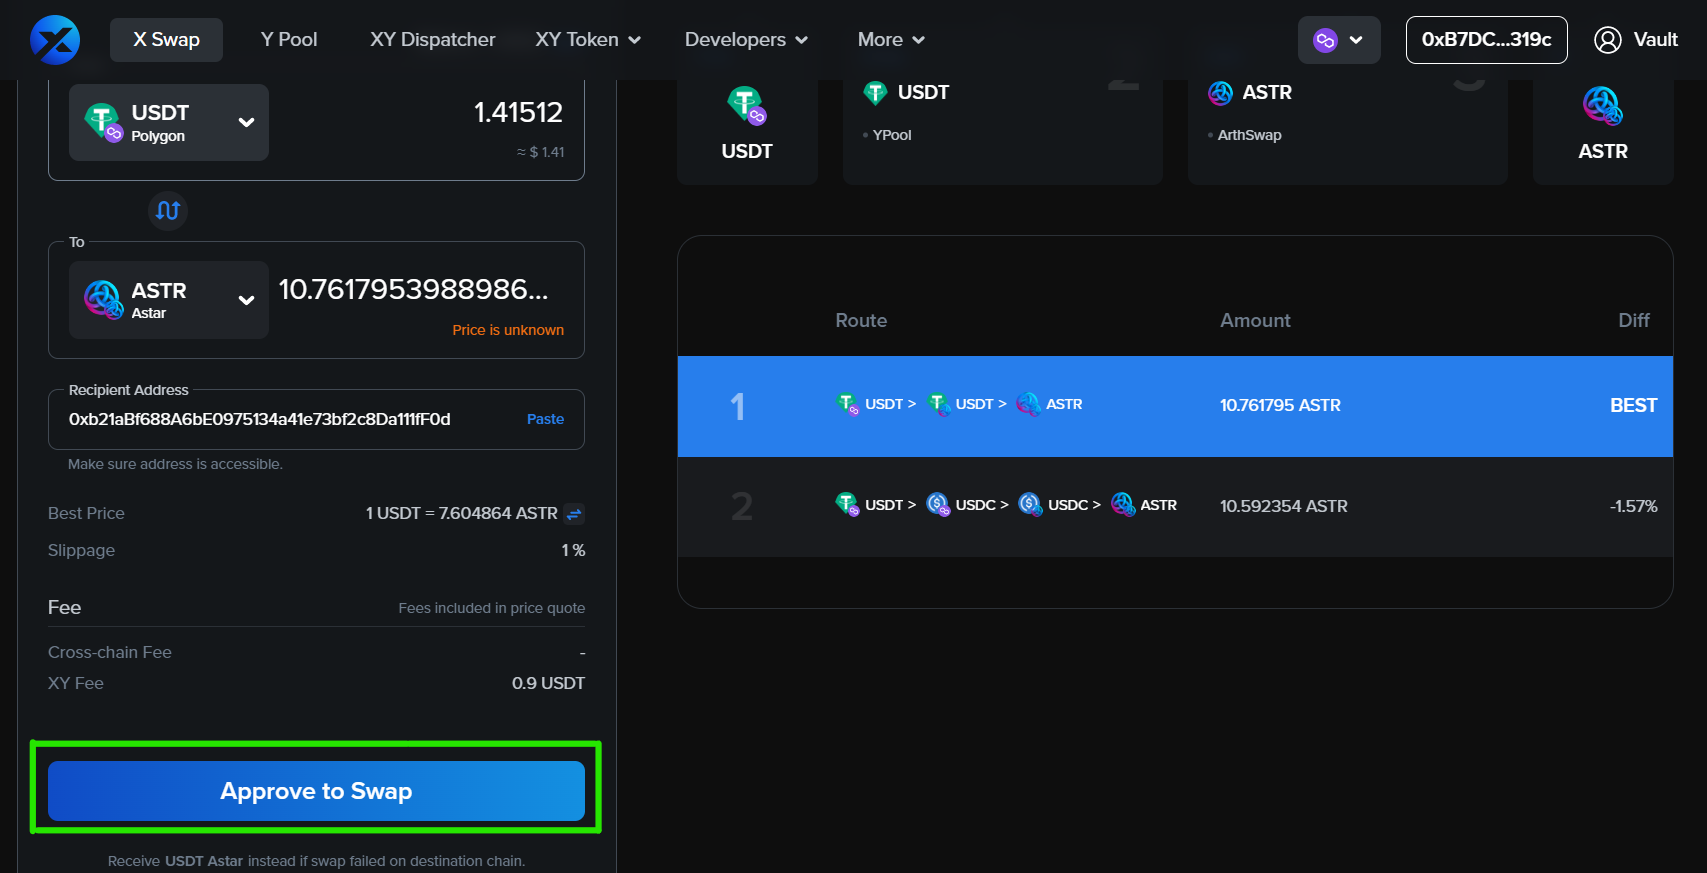
Task: Click the Price is unknown warning text
Action: point(508,330)
